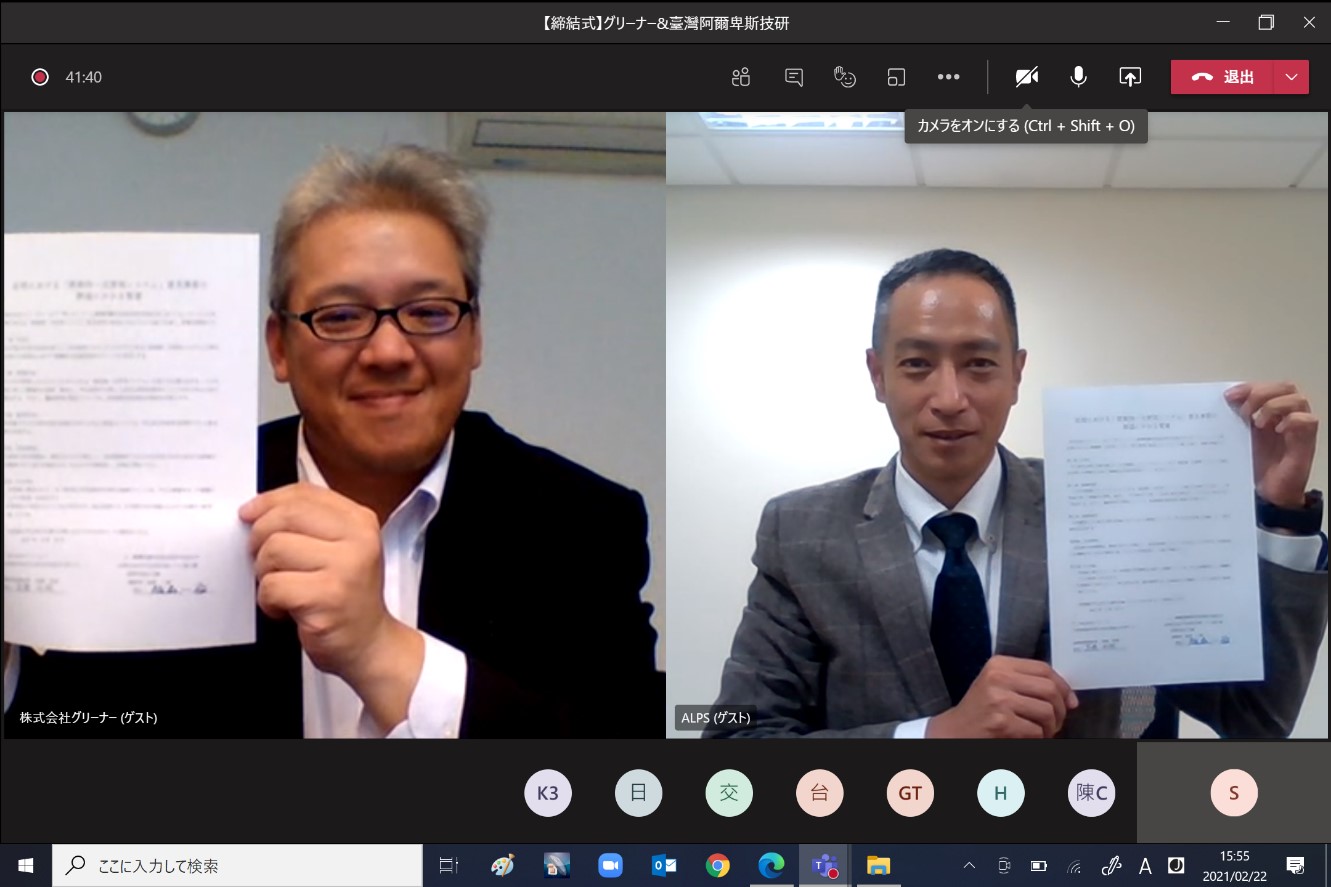Select participant avatar 台
The image size is (1331, 887).
point(820,794)
